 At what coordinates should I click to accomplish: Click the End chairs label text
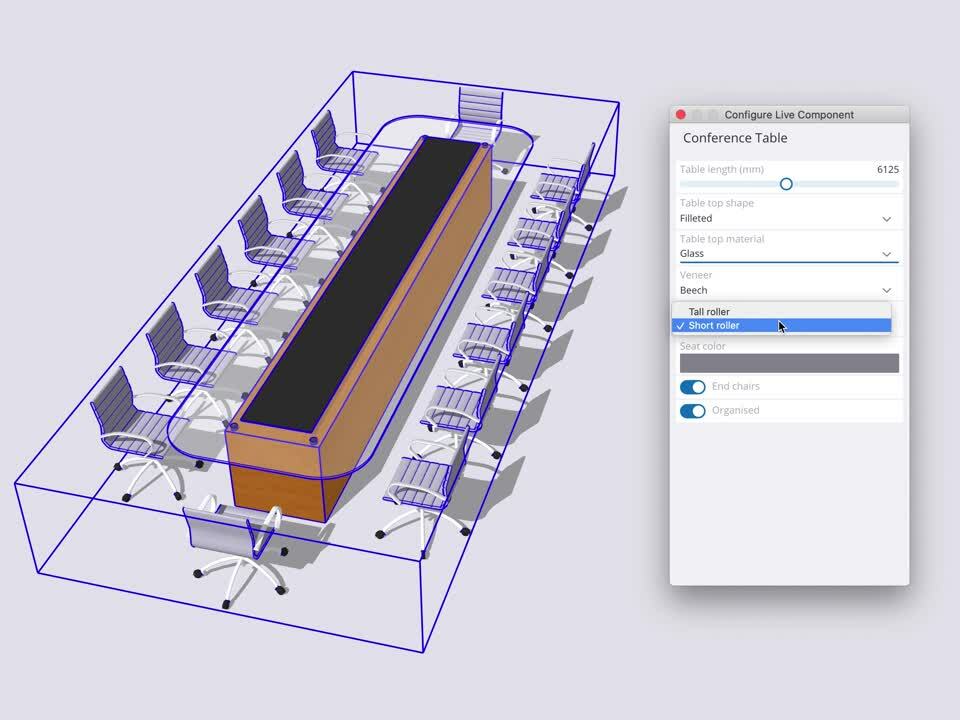pyautogui.click(x=735, y=387)
